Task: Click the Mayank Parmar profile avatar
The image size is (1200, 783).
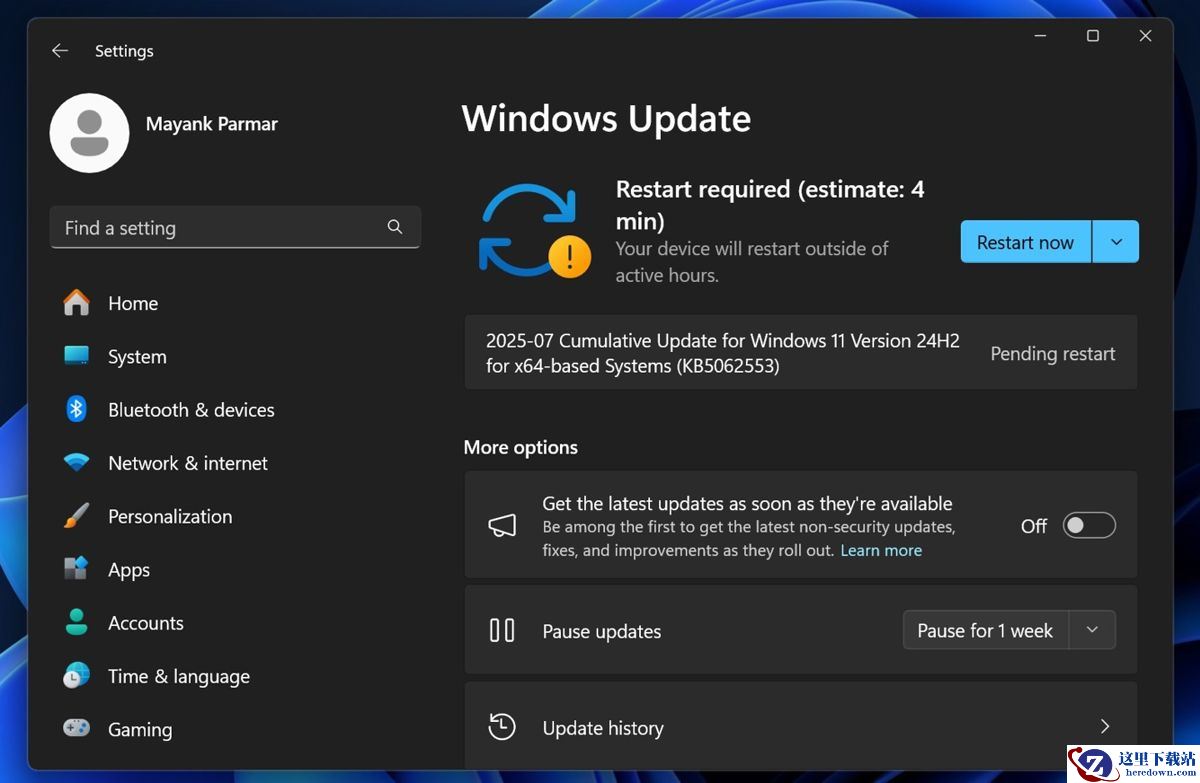Action: tap(89, 133)
